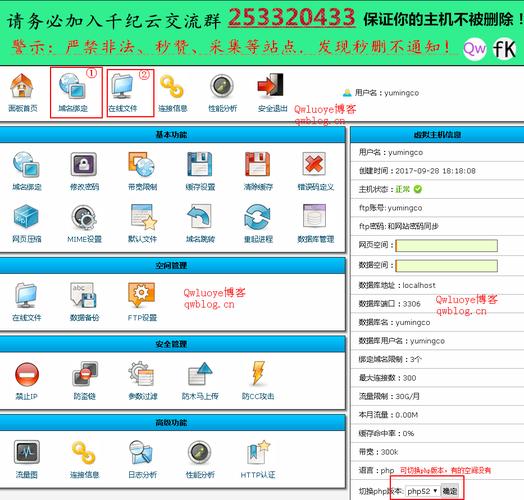This screenshot has width=524, height=500.
Task: Select the 带宽 300k row
Action: click(x=437, y=452)
